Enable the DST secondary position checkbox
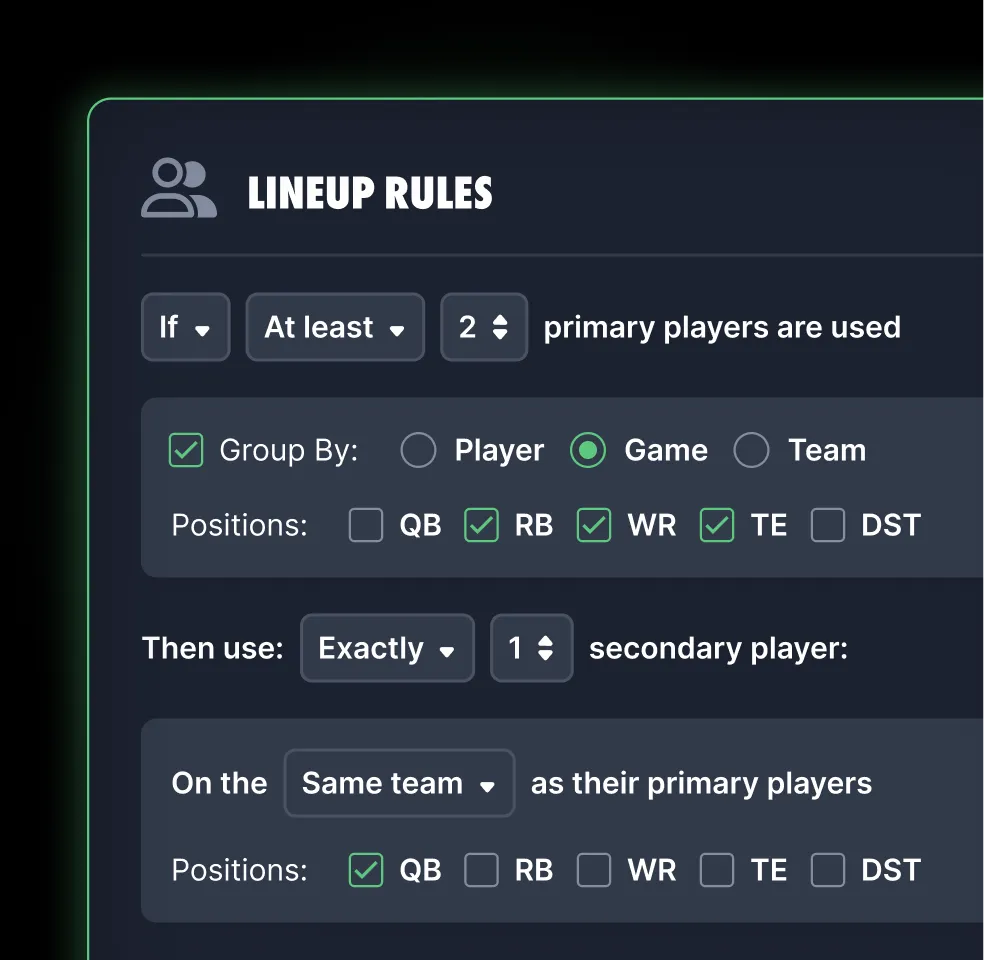The height and width of the screenshot is (960, 984). point(828,870)
